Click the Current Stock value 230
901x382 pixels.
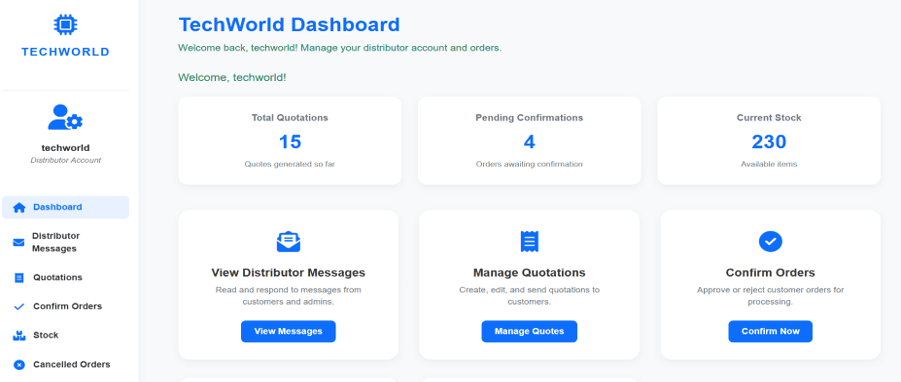(769, 142)
